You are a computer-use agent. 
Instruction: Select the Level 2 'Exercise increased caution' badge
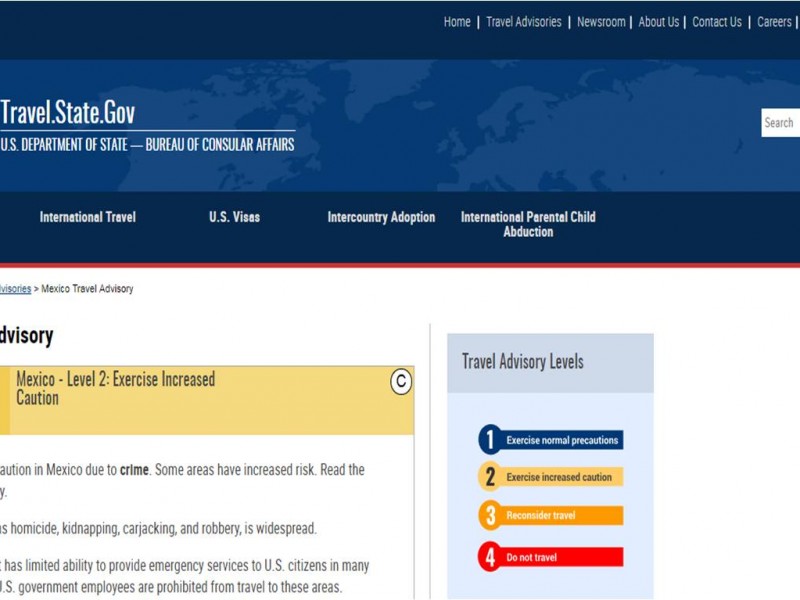551,477
